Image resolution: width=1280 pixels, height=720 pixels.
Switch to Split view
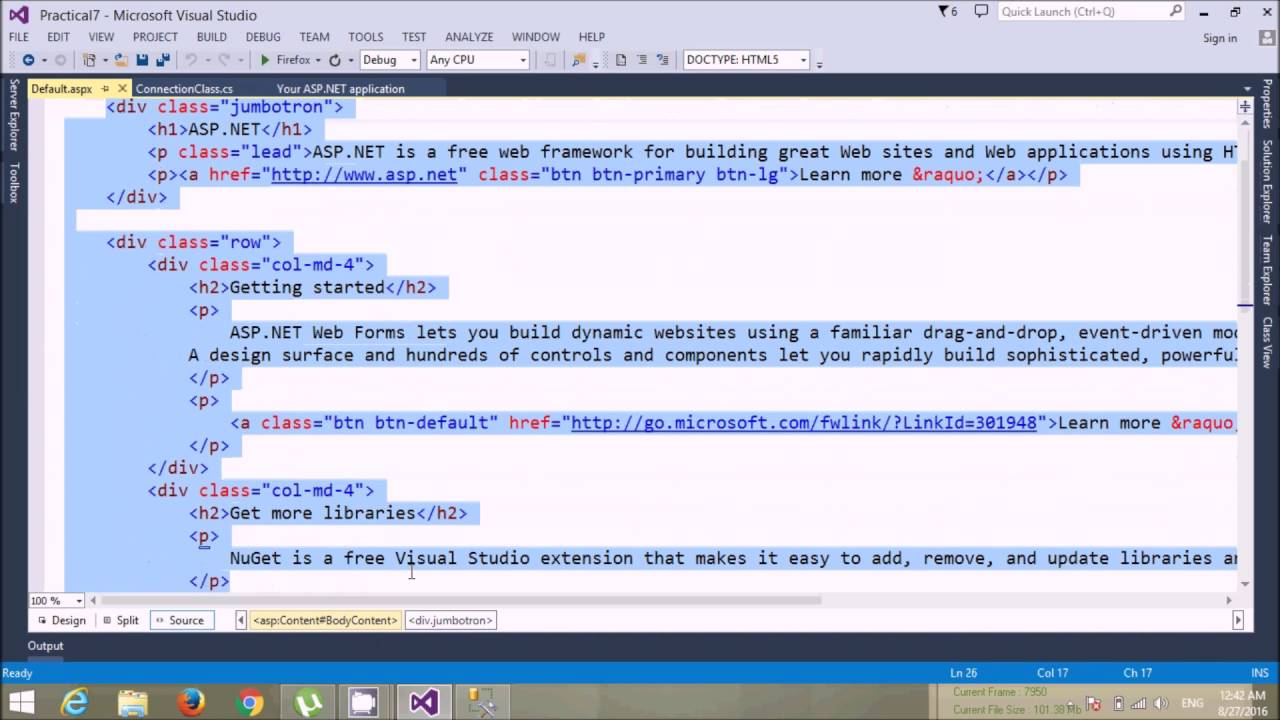point(120,620)
